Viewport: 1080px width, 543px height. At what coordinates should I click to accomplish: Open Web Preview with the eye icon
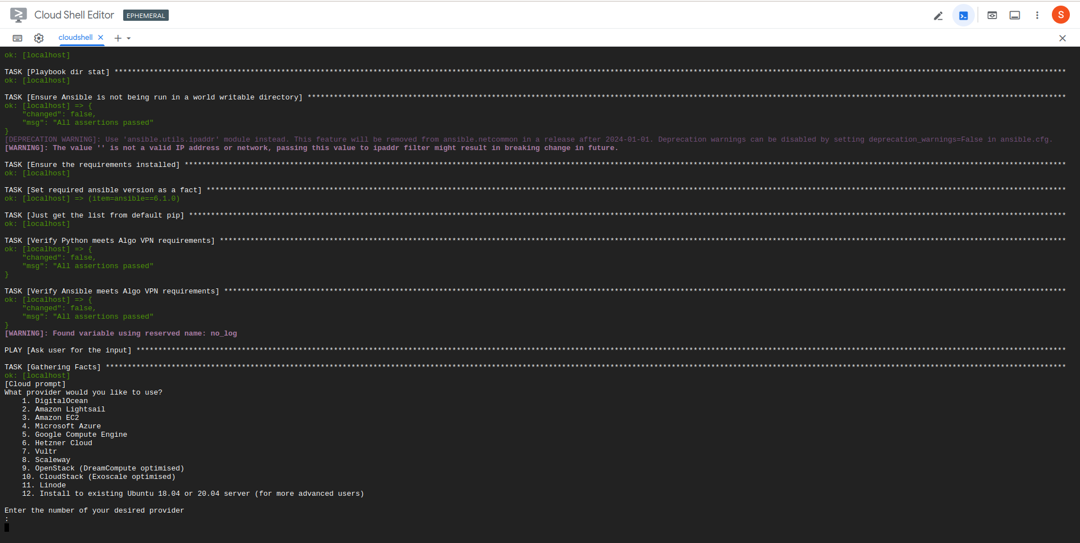[992, 15]
